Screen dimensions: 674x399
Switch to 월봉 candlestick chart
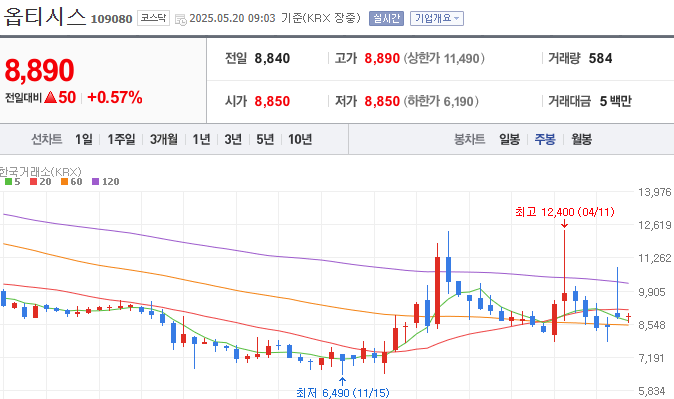coord(582,139)
